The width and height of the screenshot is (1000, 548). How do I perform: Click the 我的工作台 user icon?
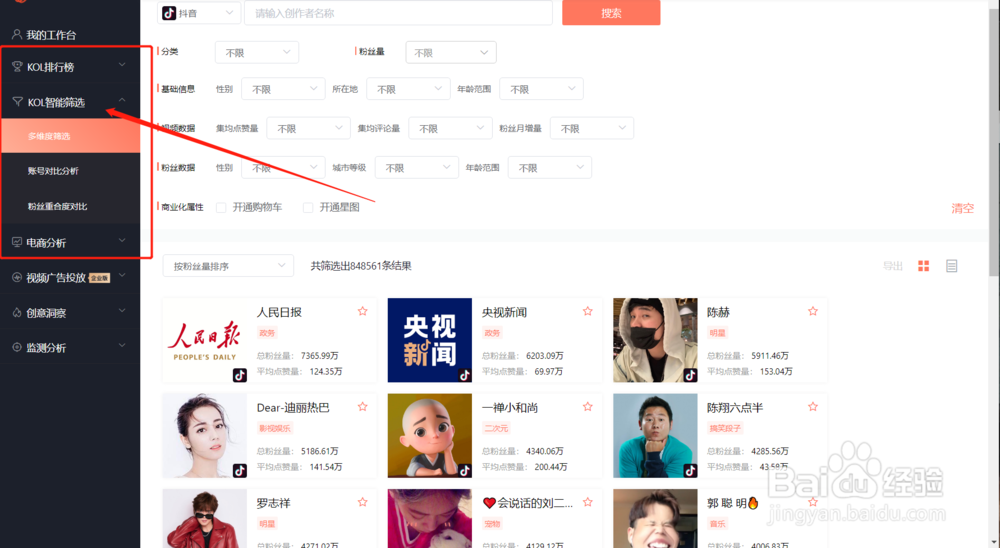17,34
